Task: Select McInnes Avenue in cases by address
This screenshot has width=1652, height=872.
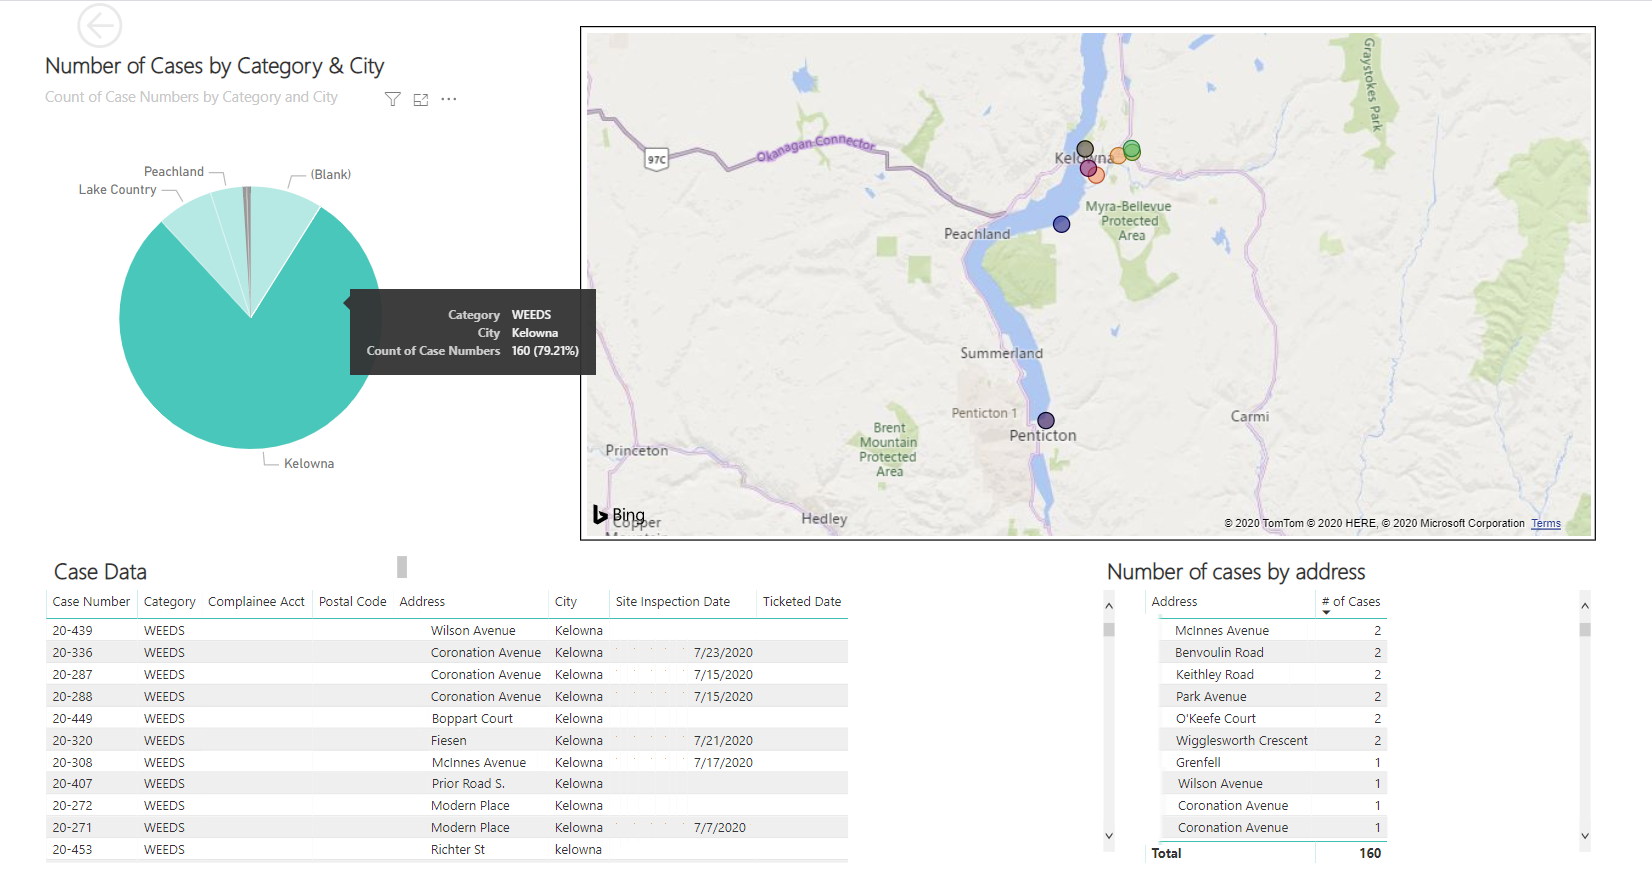Action: (x=1222, y=631)
